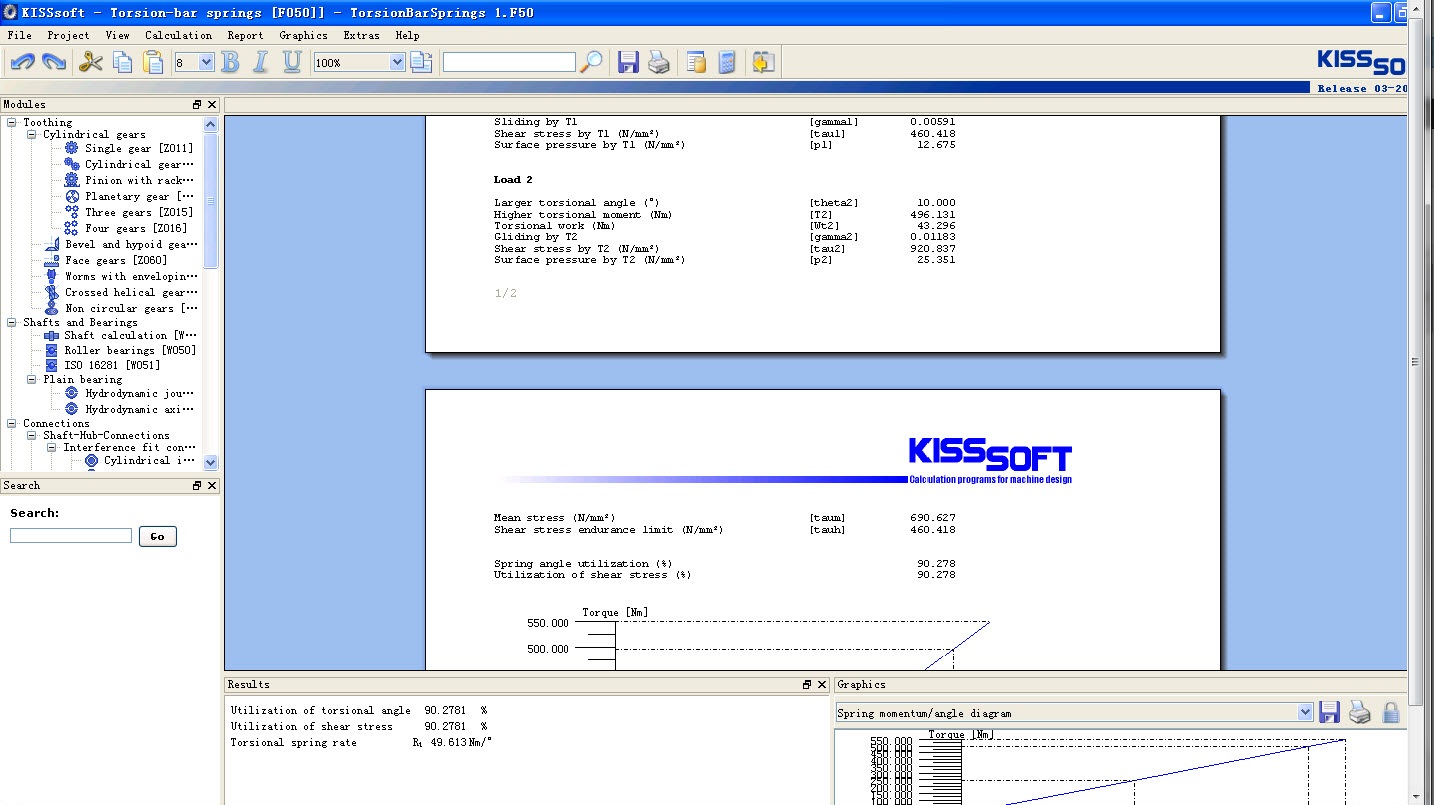This screenshot has width=1434, height=805.
Task: Click the Face gears [Z060] icon
Action: click(52, 260)
